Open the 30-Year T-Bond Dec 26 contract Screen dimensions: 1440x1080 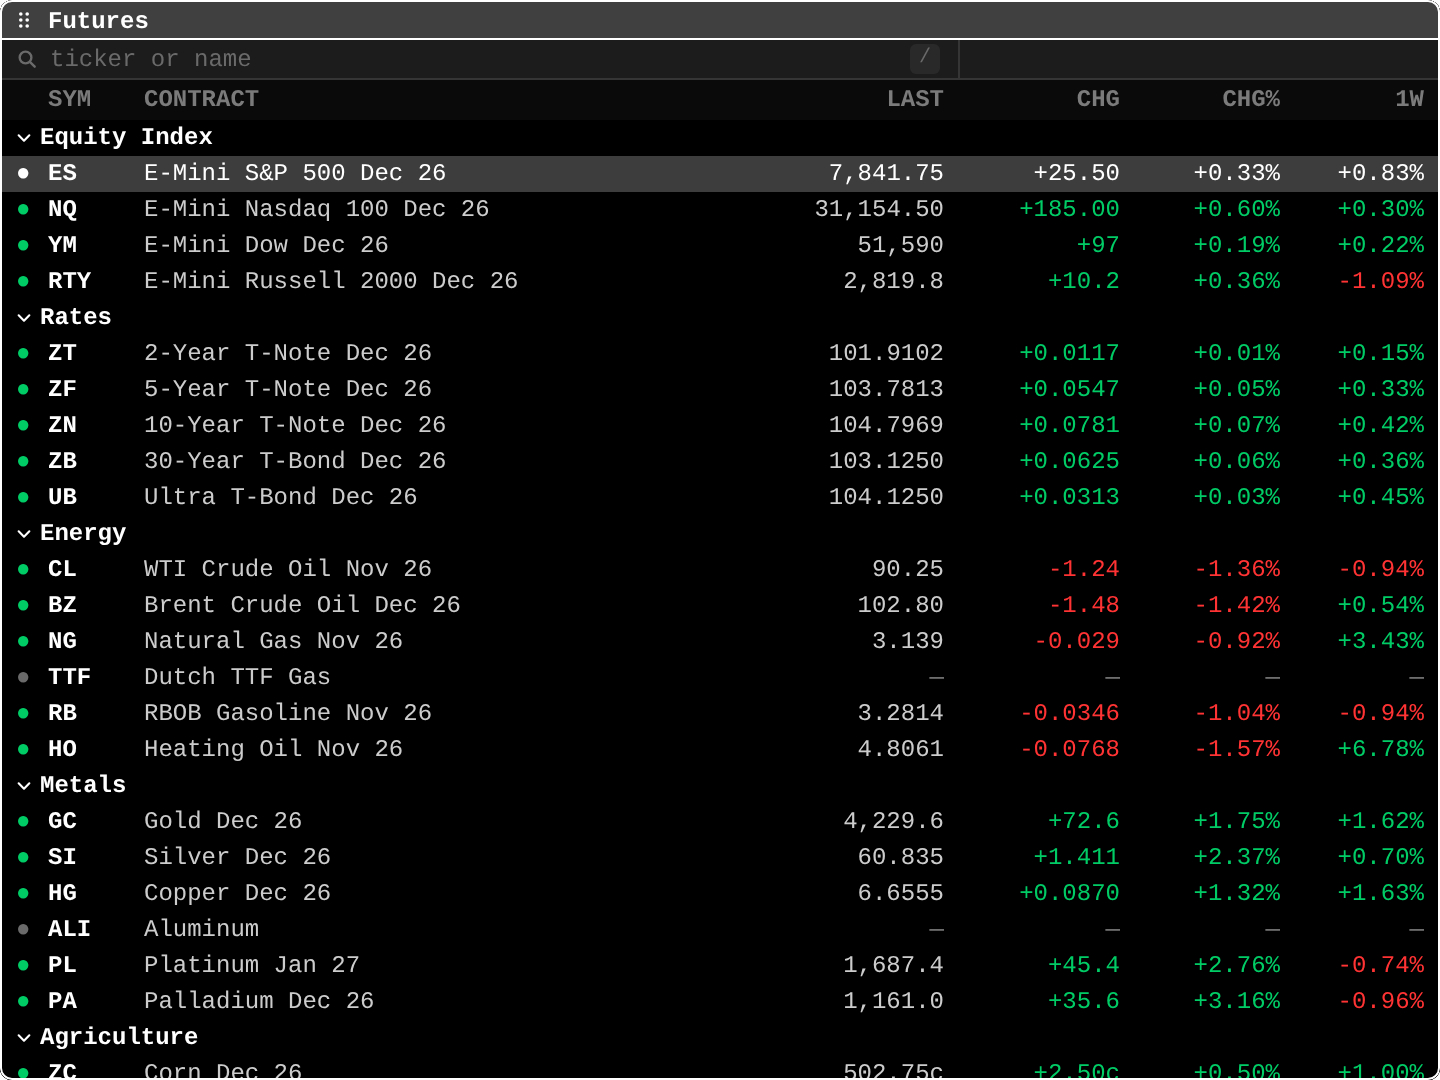(x=295, y=461)
